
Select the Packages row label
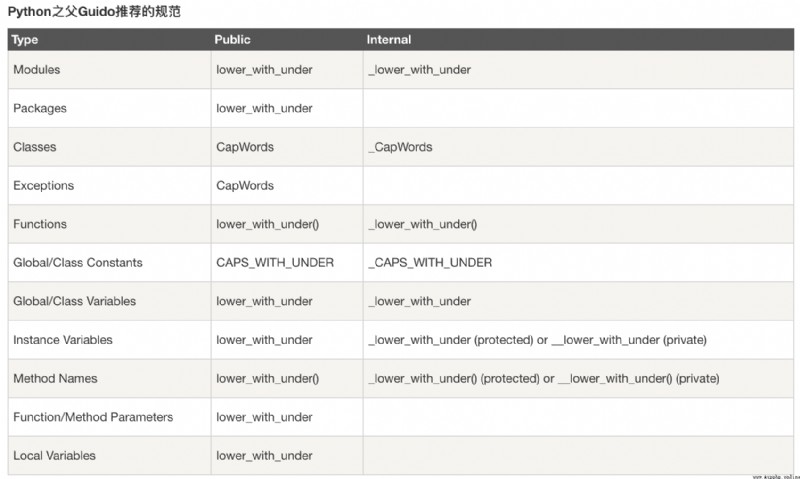[40, 108]
